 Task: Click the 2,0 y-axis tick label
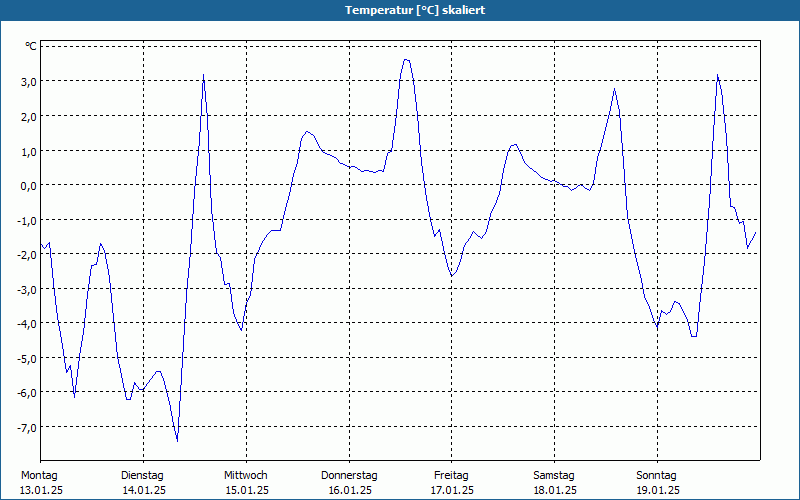[x=28, y=116]
